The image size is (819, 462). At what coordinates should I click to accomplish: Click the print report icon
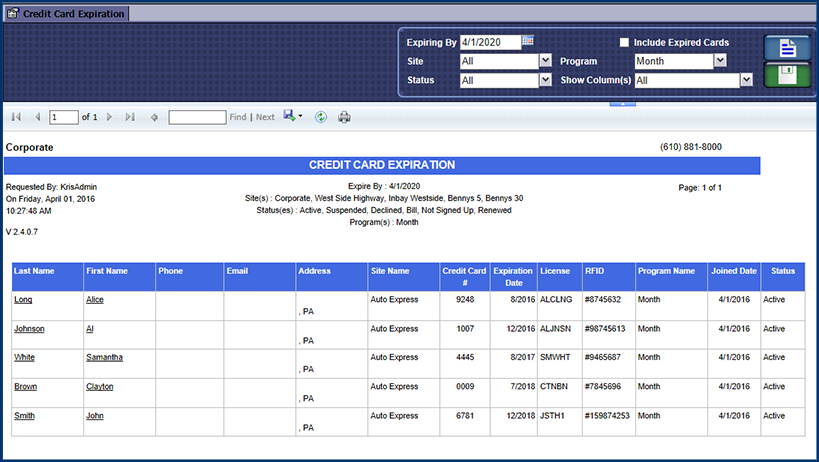coord(344,117)
